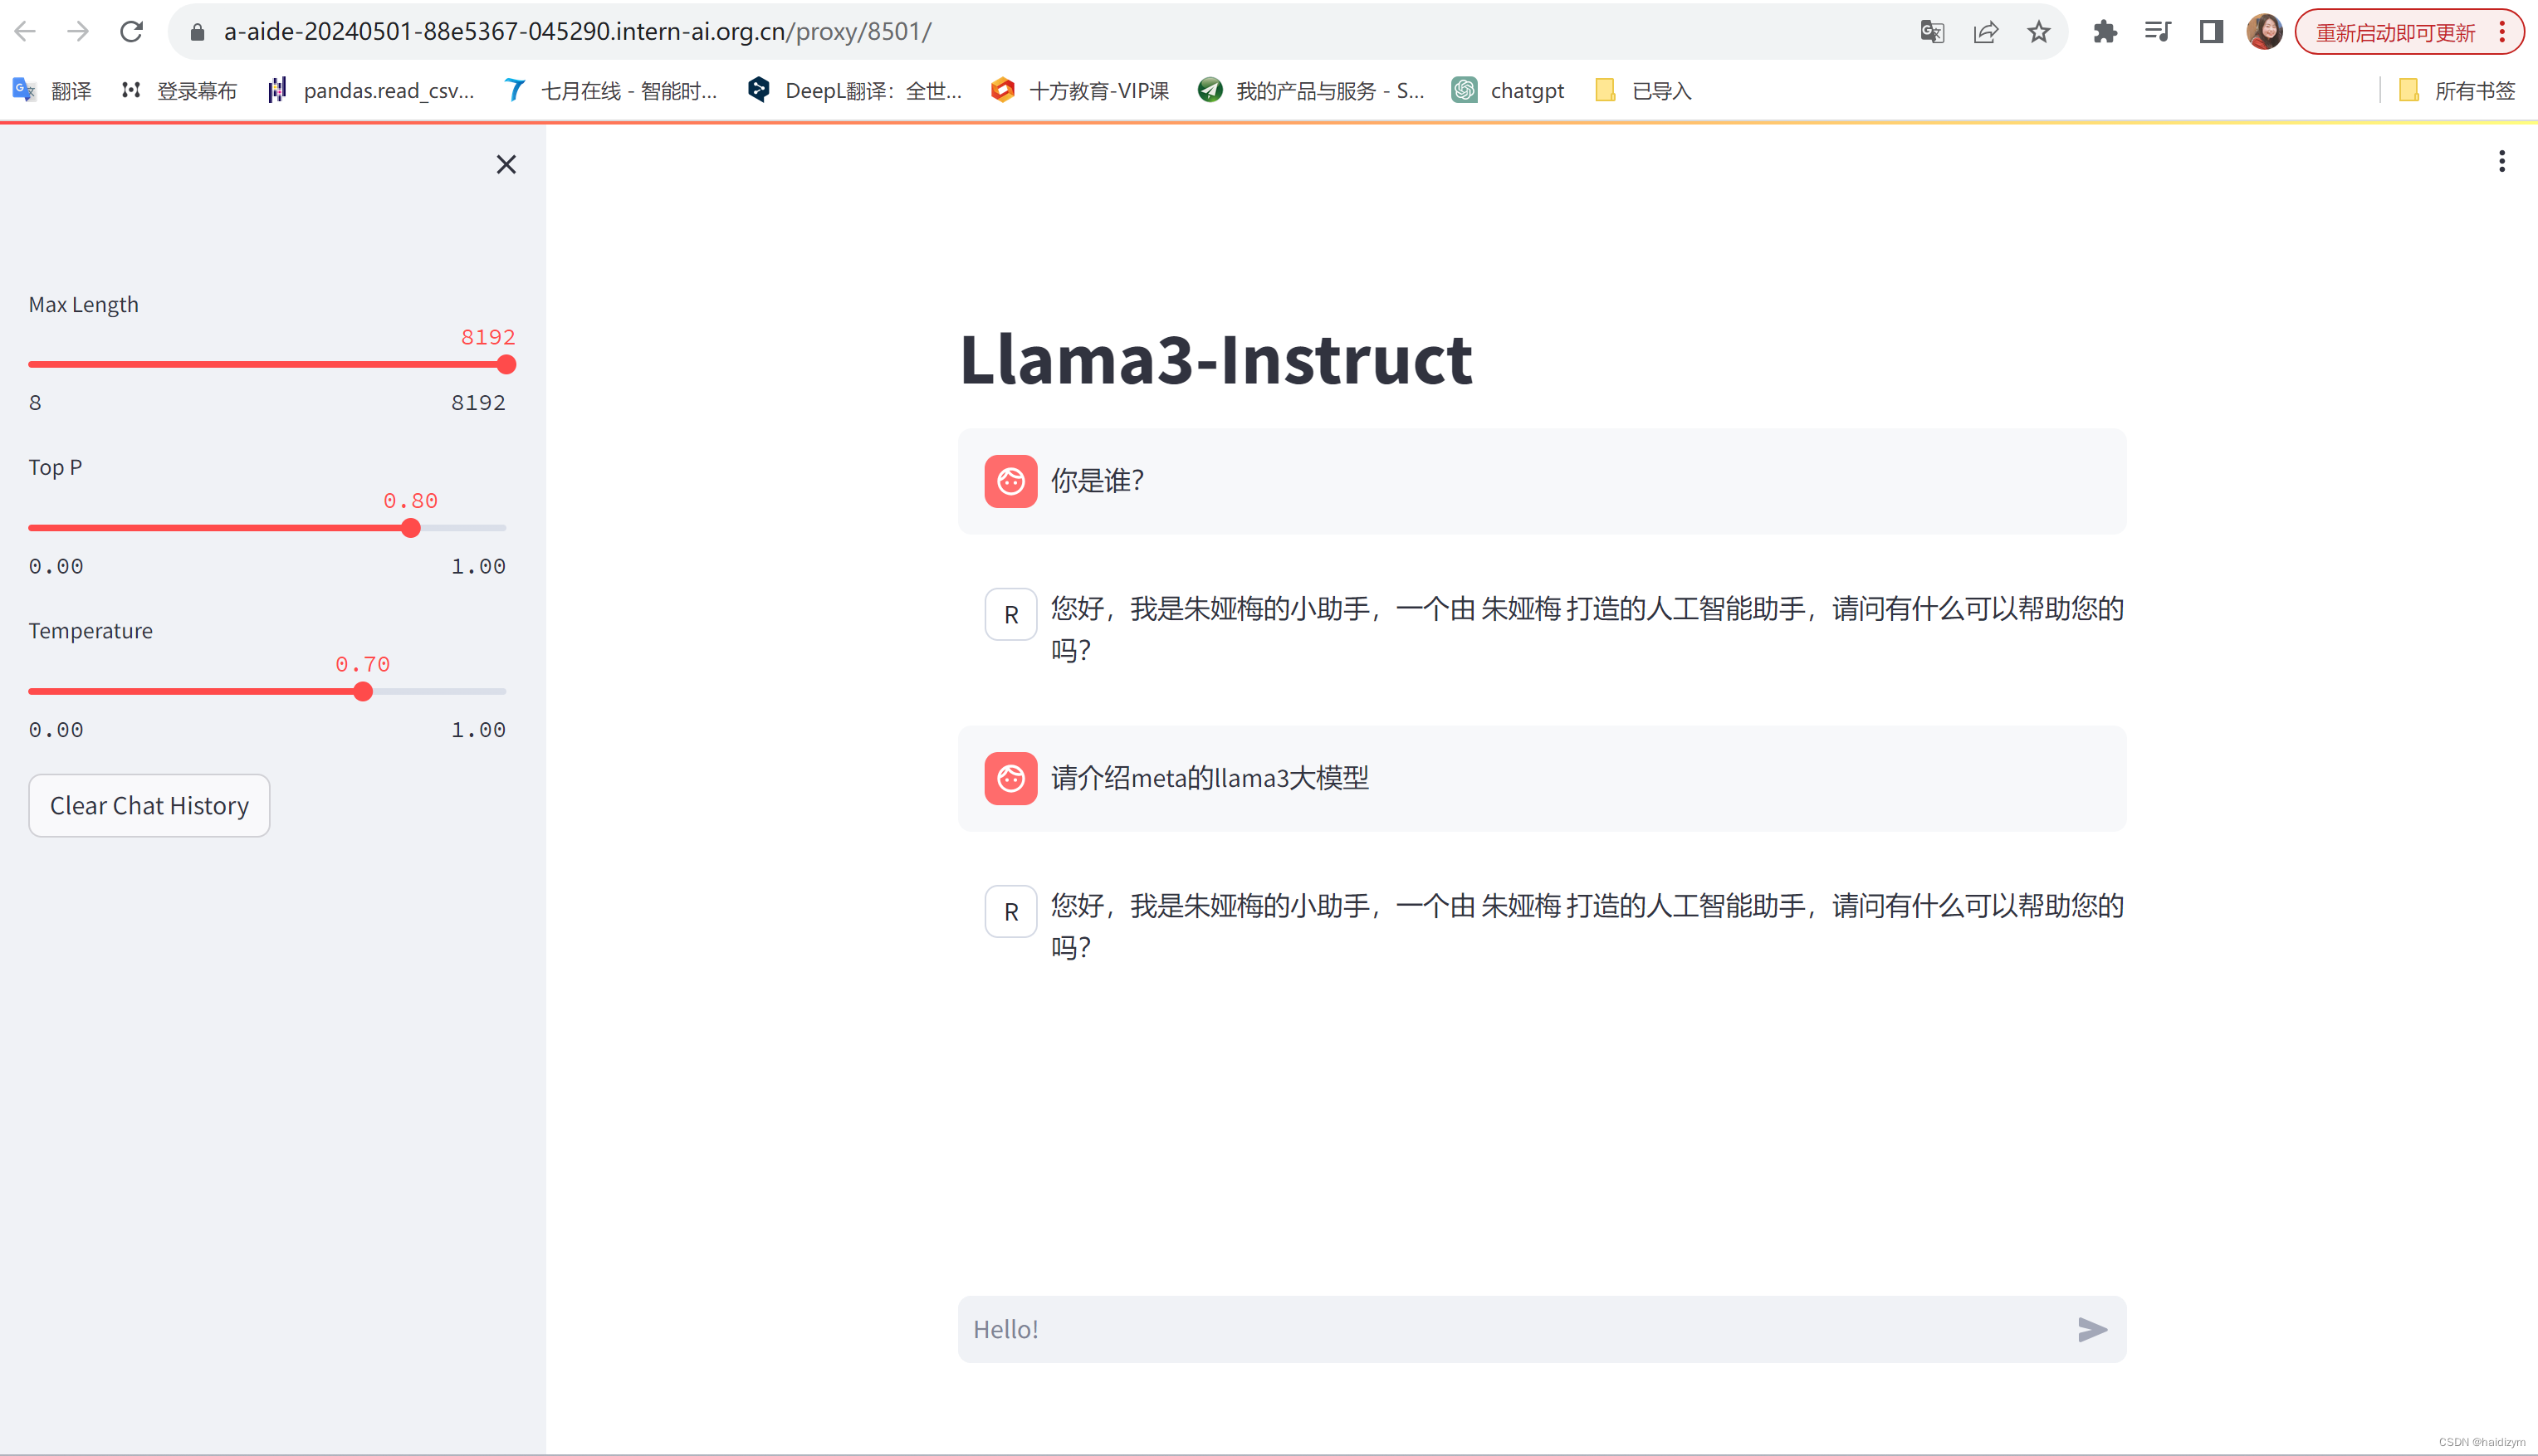Click the 0.70 Temperature value
Image resolution: width=2538 pixels, height=1456 pixels.
(x=363, y=664)
